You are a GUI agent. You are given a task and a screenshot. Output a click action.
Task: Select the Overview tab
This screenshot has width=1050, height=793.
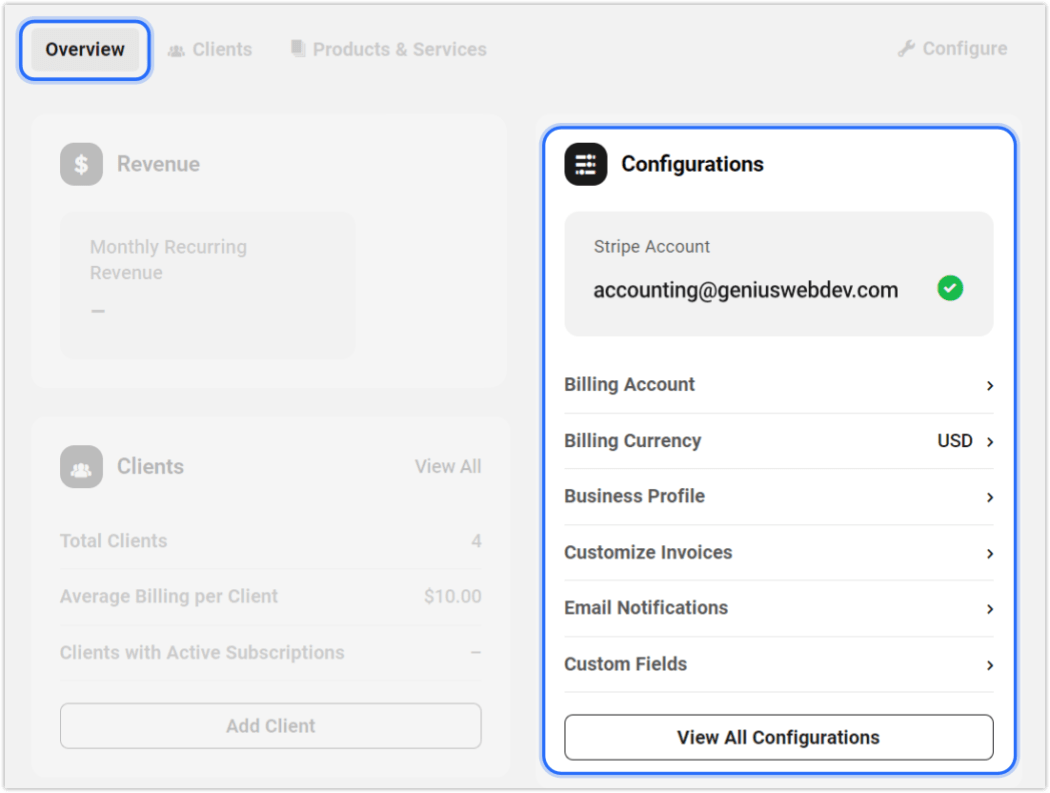pos(84,48)
